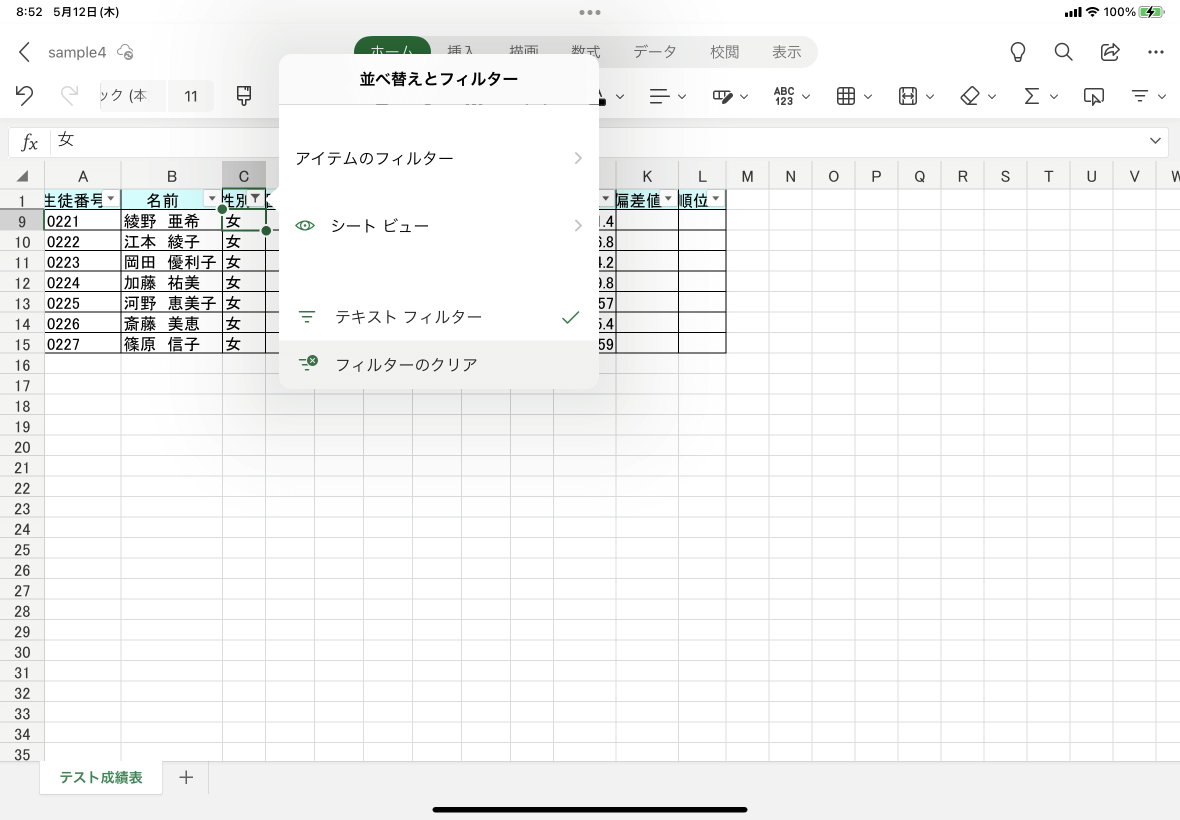
Task: Tap the font size field showing 11
Action: pyautogui.click(x=191, y=96)
